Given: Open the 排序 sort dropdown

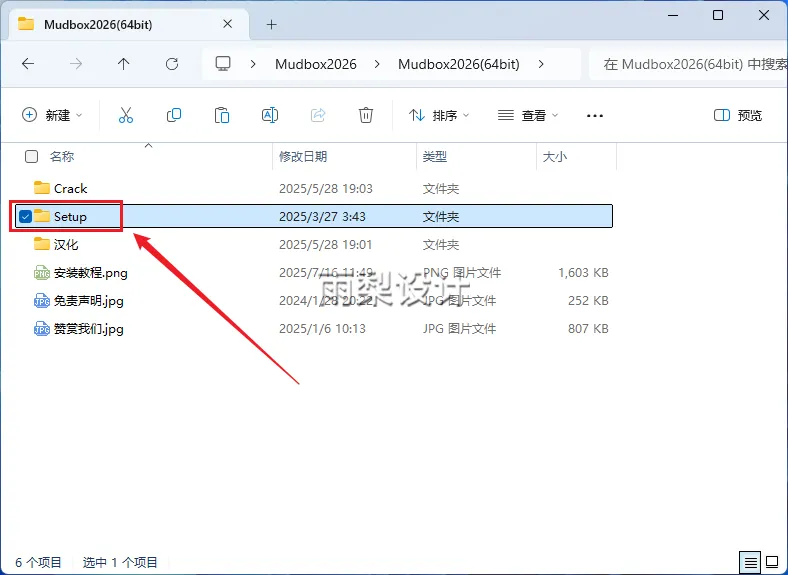Looking at the screenshot, I should (439, 115).
